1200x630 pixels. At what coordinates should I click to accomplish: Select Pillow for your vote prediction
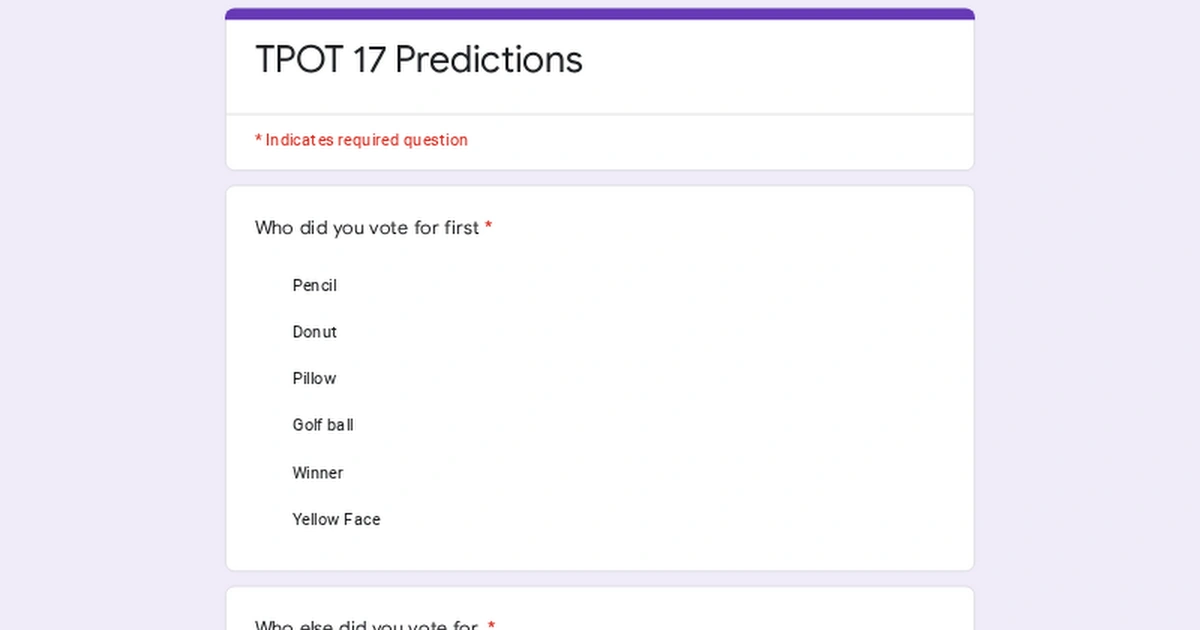(x=313, y=378)
